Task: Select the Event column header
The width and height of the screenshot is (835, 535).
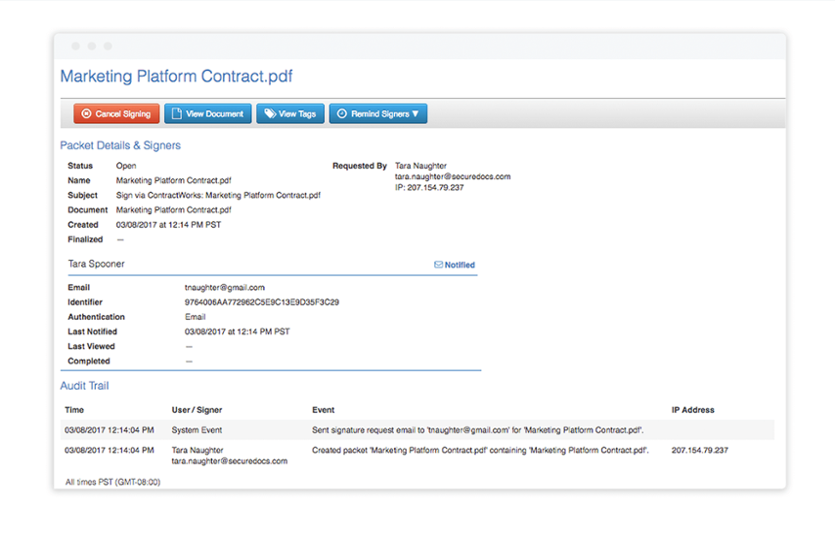Action: pyautogui.click(x=323, y=410)
